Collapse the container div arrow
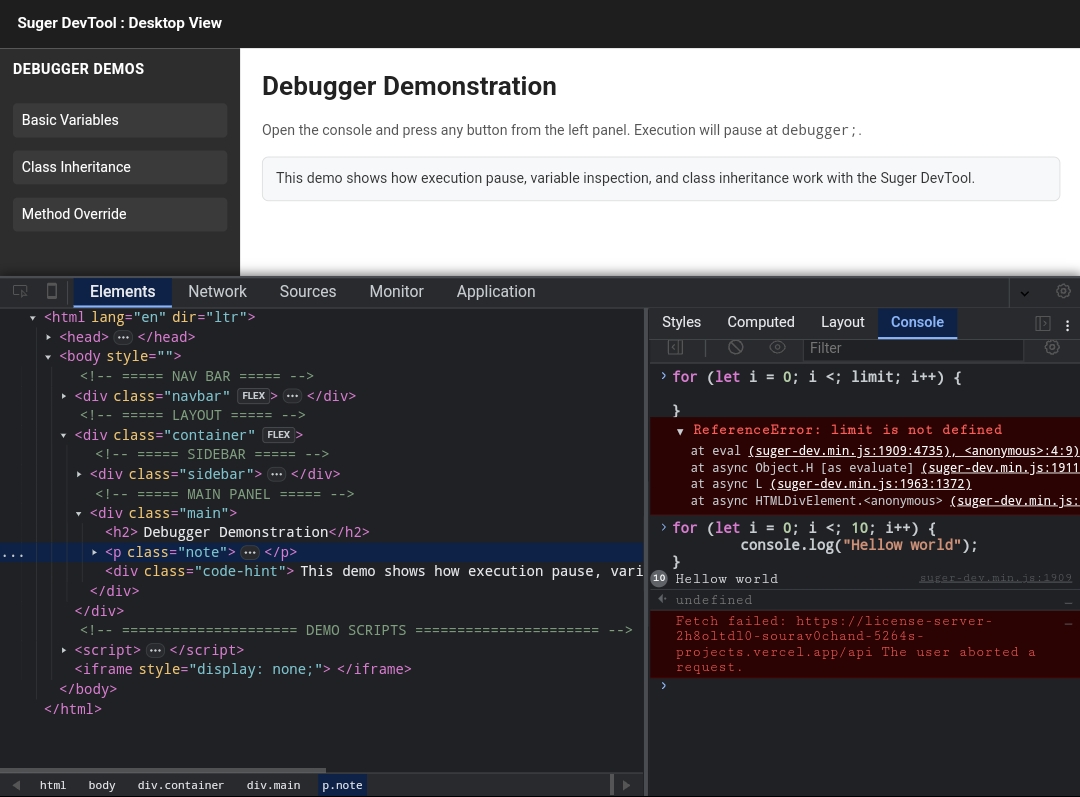The width and height of the screenshot is (1080, 797). (x=63, y=435)
